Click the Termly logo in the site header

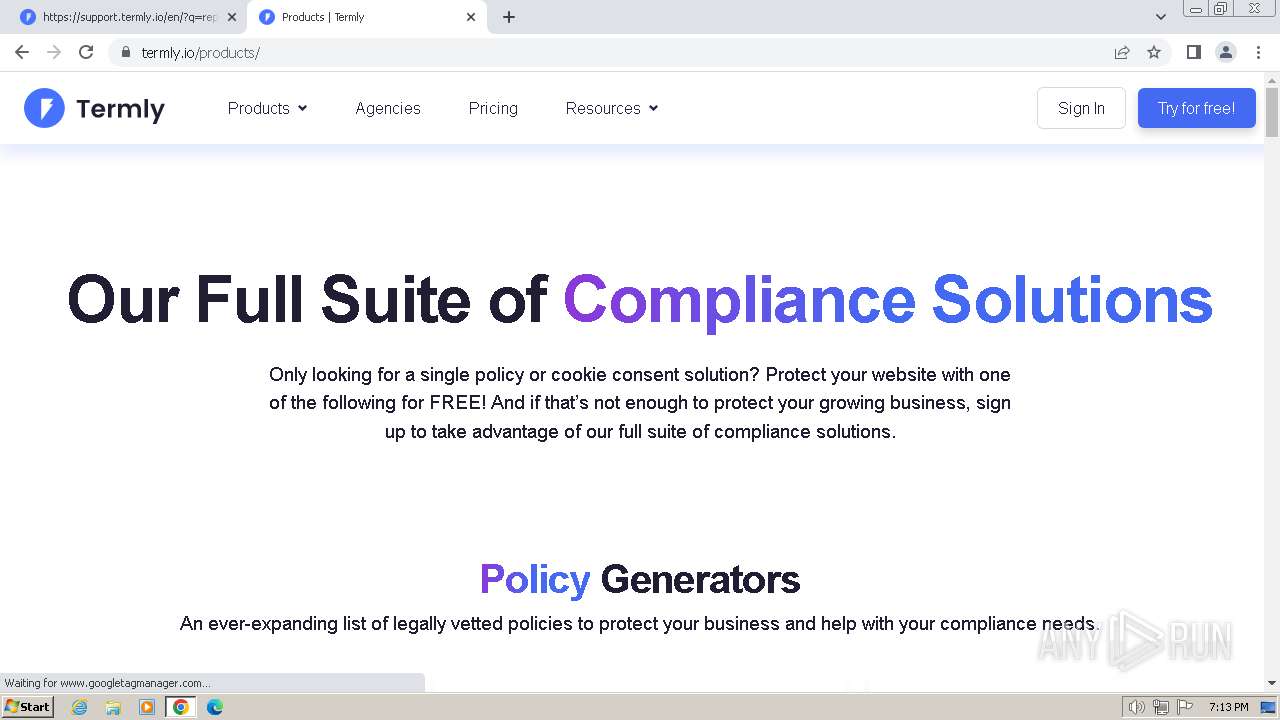[94, 108]
